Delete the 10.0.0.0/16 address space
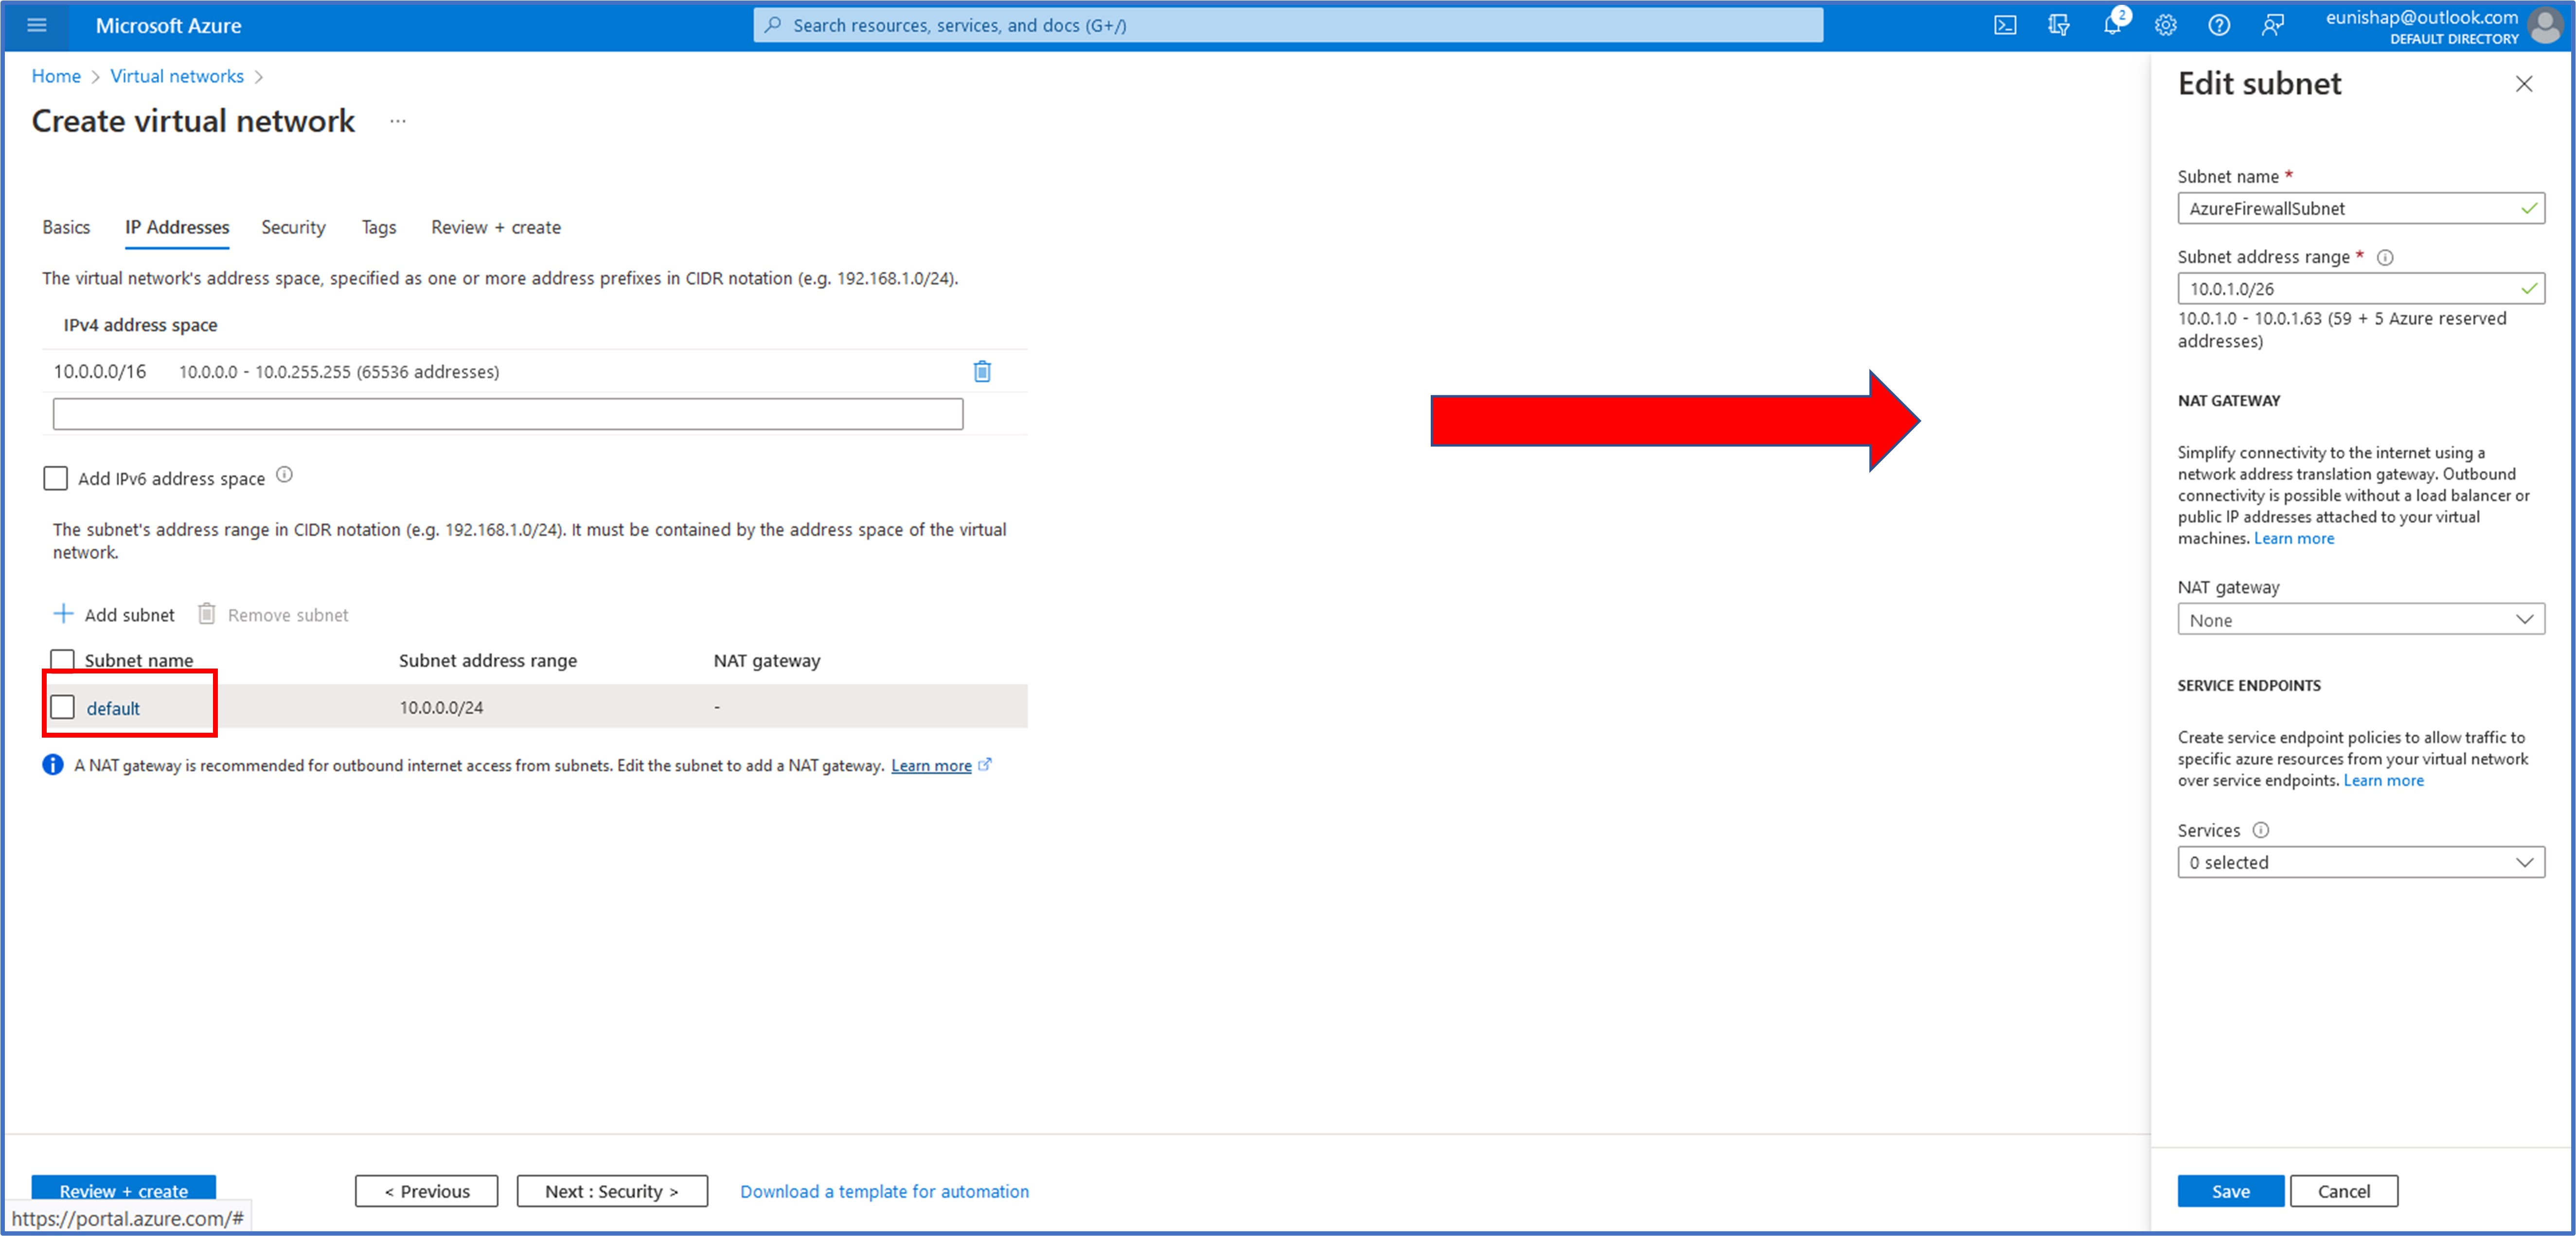The width and height of the screenshot is (2576, 1236). click(x=982, y=371)
